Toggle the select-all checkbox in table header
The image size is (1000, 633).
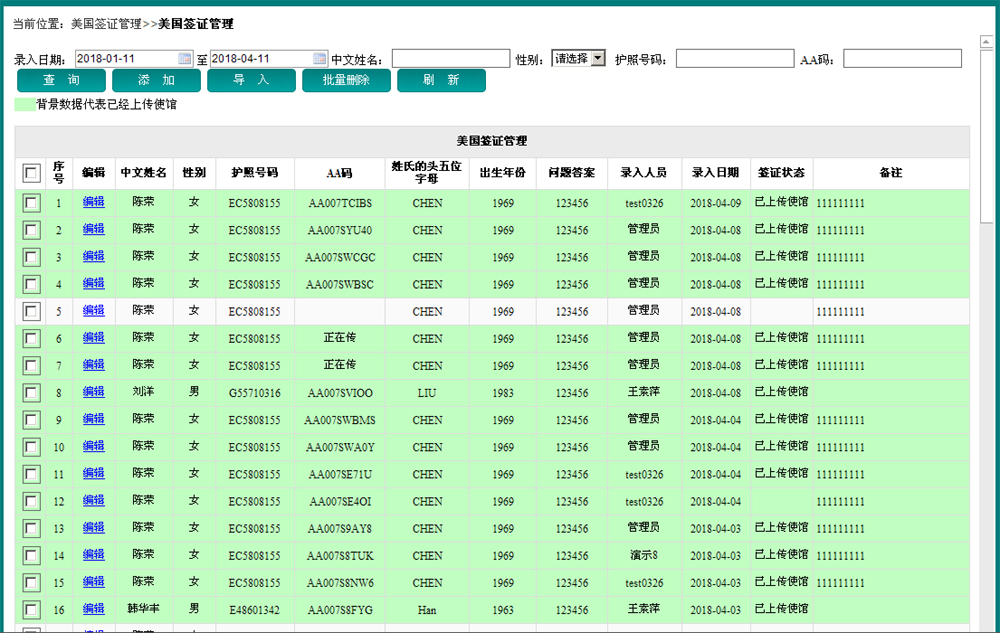pos(32,173)
